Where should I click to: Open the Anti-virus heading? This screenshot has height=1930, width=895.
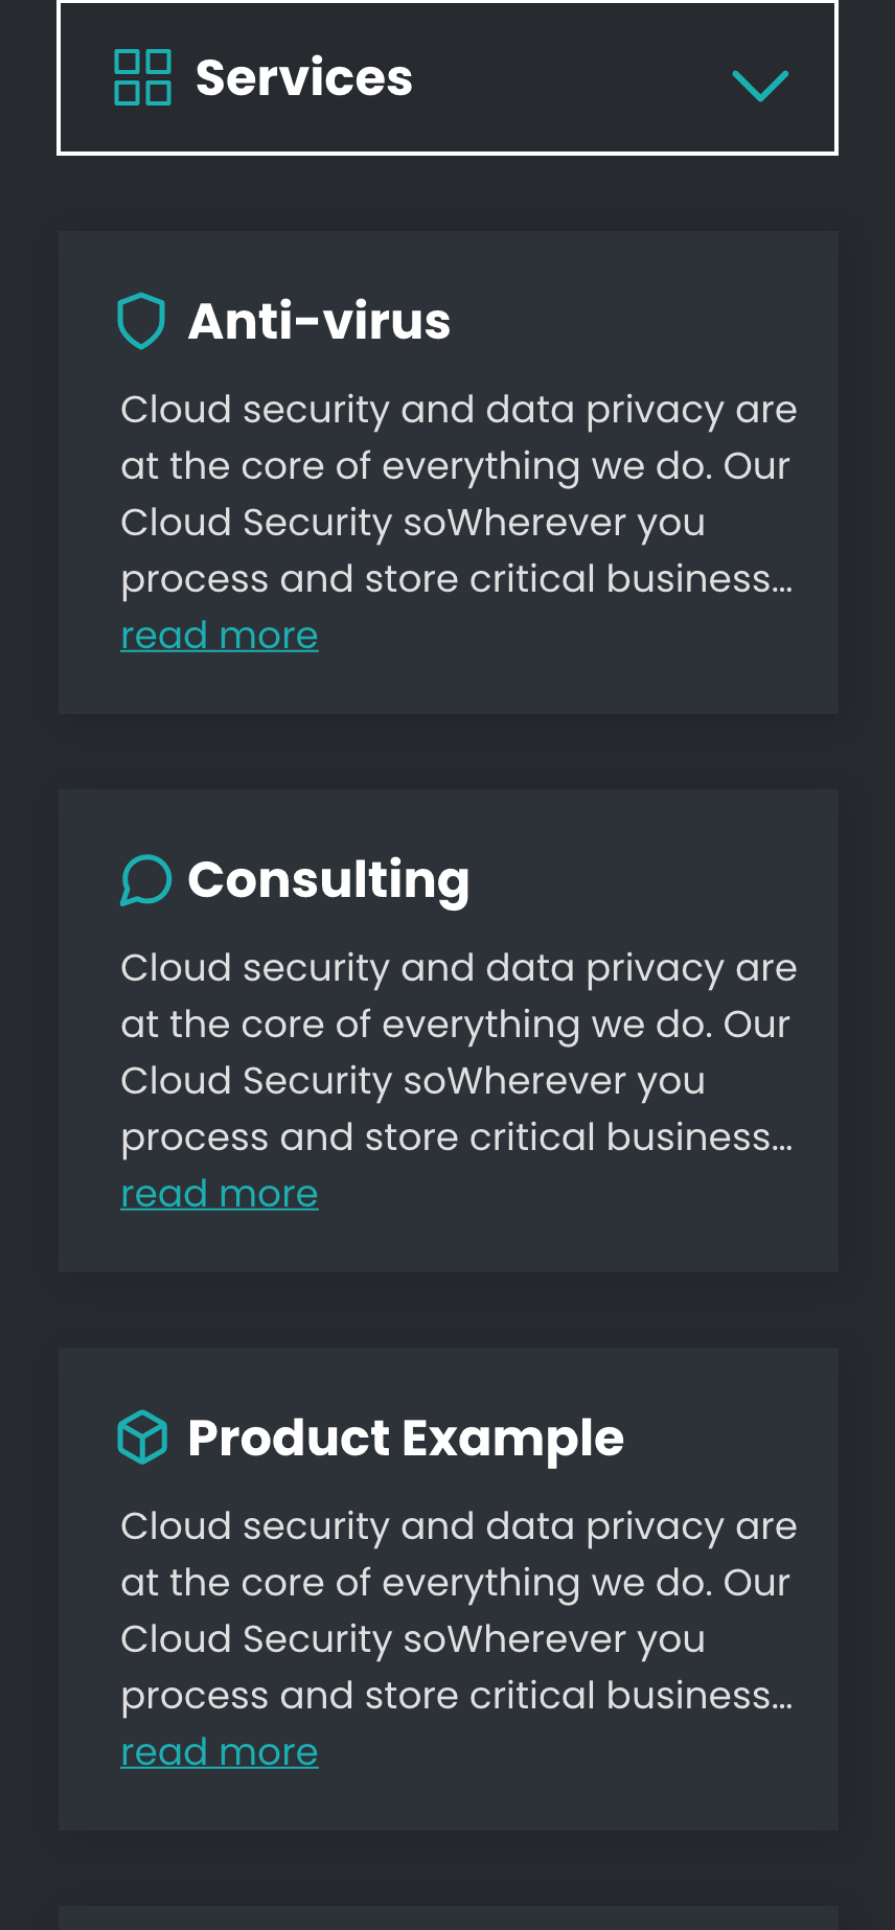pyautogui.click(x=319, y=321)
